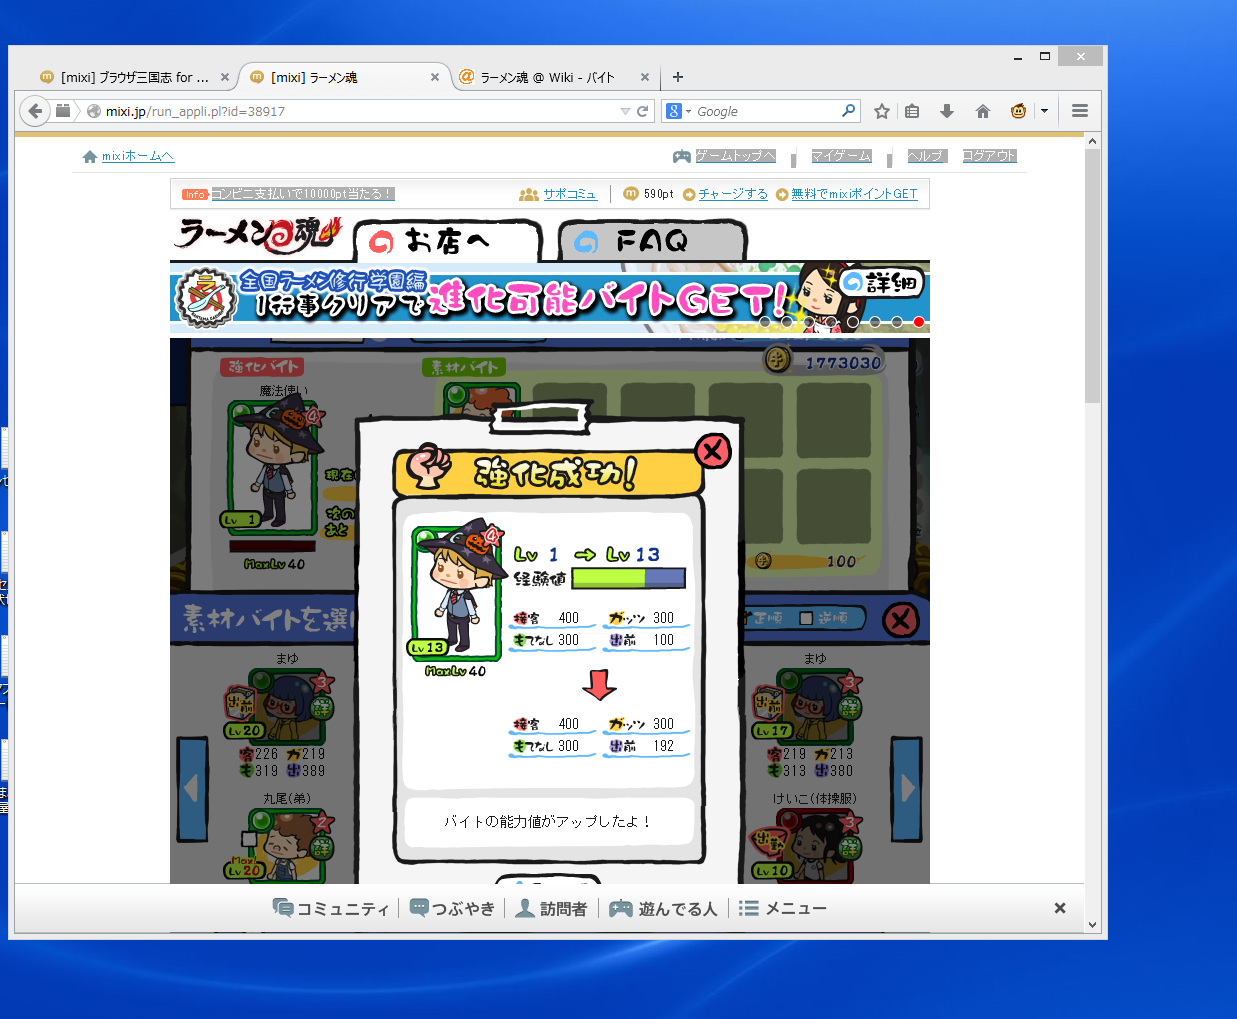Click 無料でmixiポイントGET link
The image size is (1237, 1019).
point(854,194)
